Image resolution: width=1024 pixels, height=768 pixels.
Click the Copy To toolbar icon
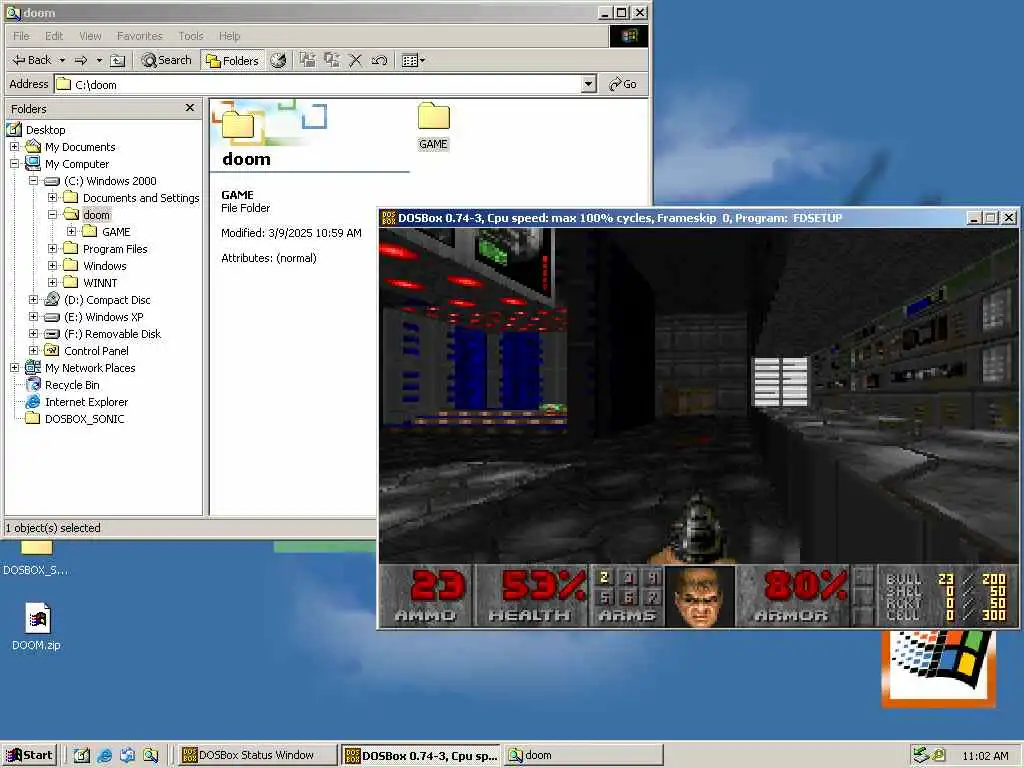(331, 60)
